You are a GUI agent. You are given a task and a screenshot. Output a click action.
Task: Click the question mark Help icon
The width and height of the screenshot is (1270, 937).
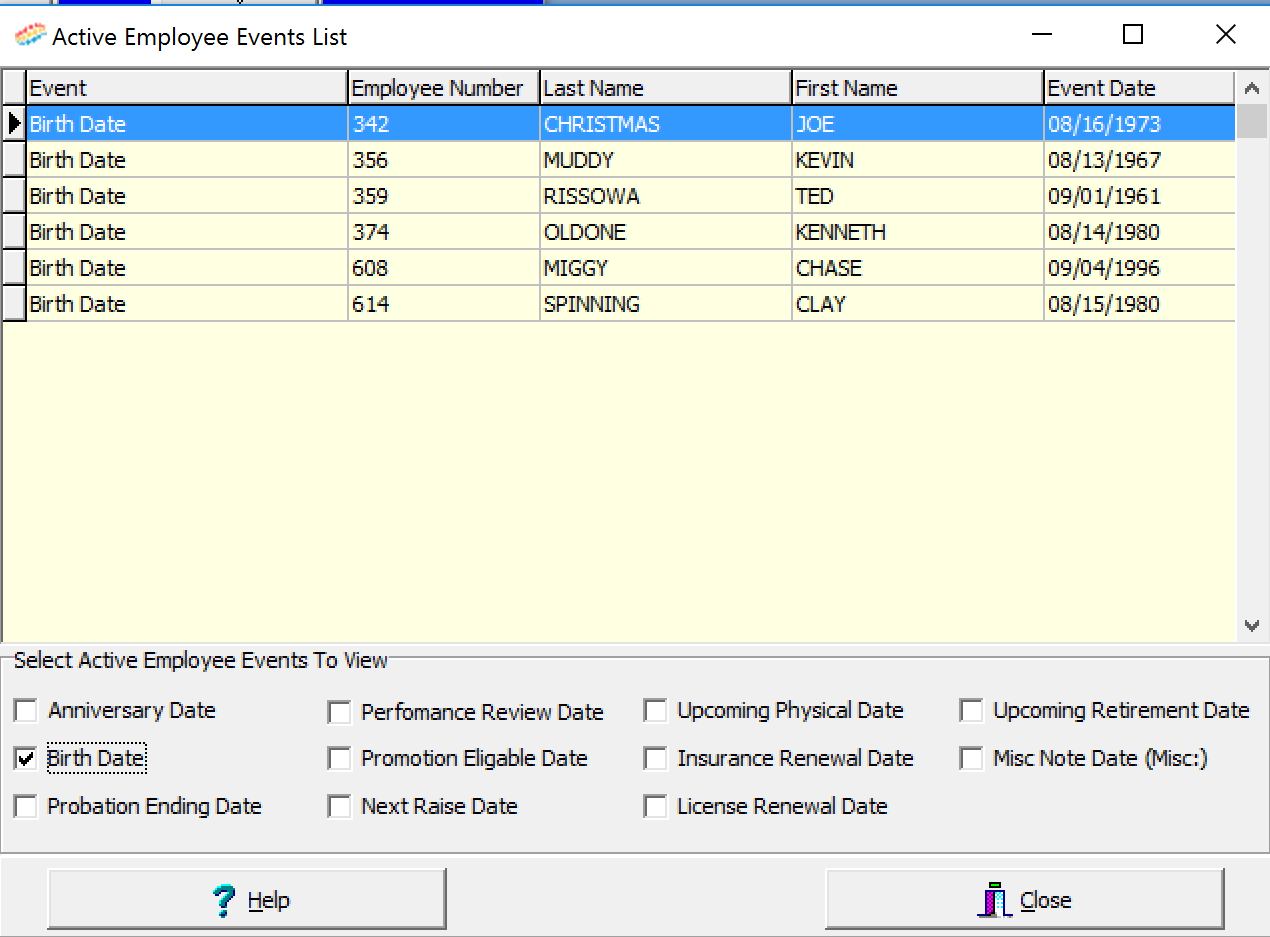(x=225, y=900)
